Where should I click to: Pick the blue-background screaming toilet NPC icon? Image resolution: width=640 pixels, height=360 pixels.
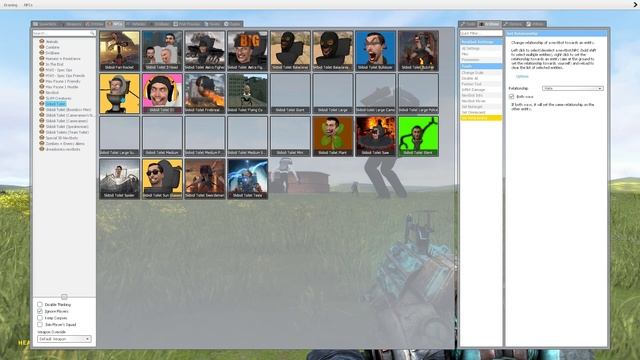375,51
